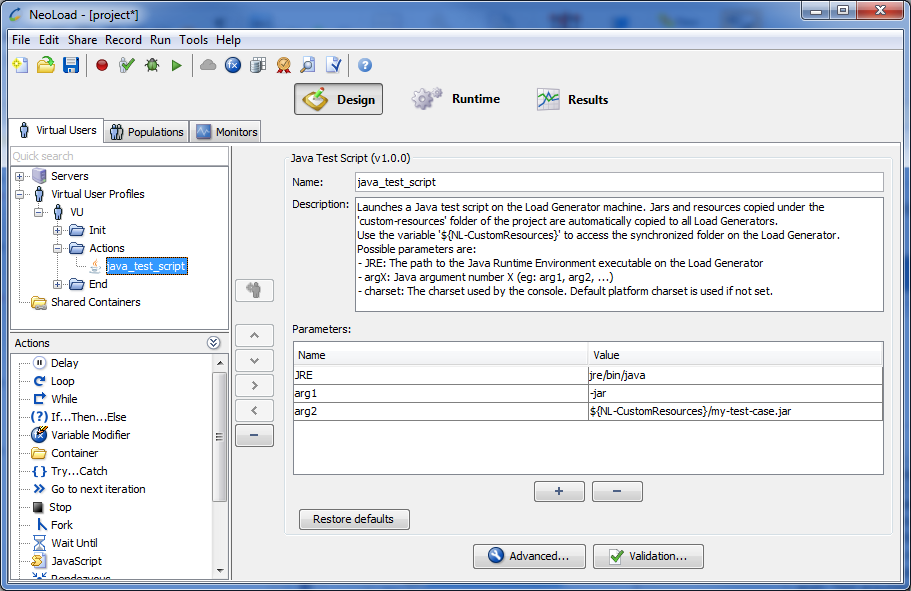Open the Advanced... dialog
Screen dimensions: 911x591
[529, 556]
